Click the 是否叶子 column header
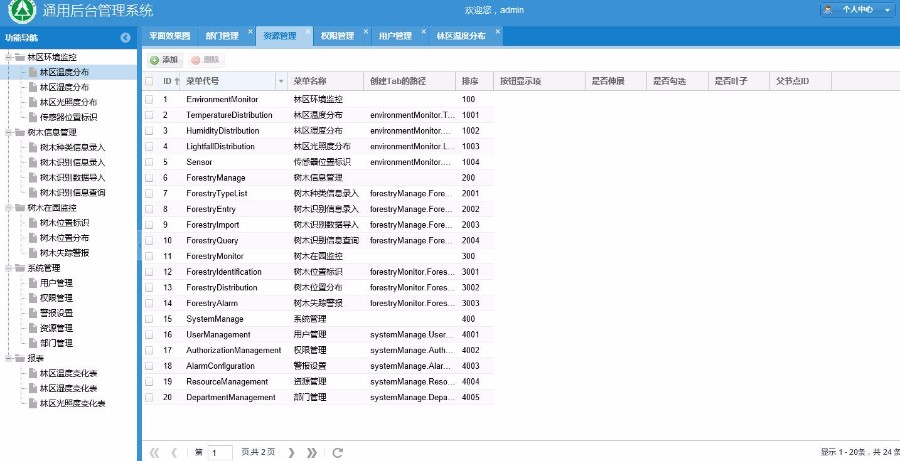 739,82
